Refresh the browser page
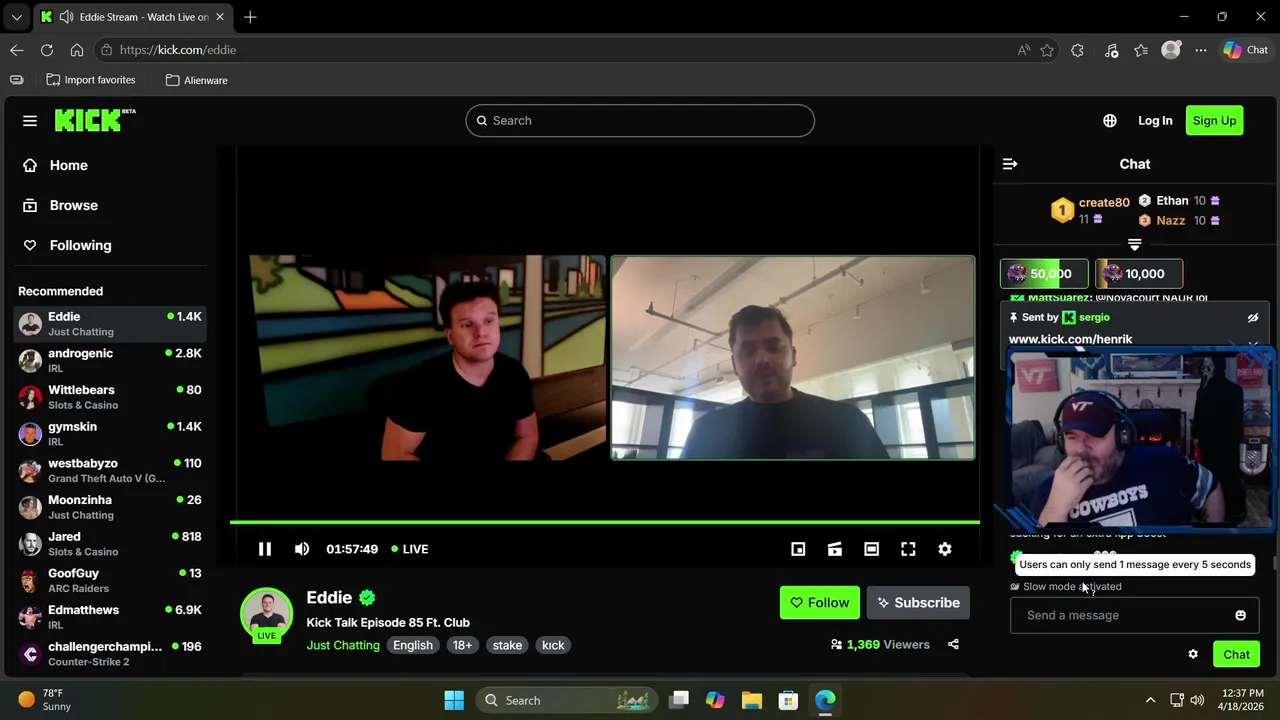This screenshot has width=1280, height=720. coord(47,50)
